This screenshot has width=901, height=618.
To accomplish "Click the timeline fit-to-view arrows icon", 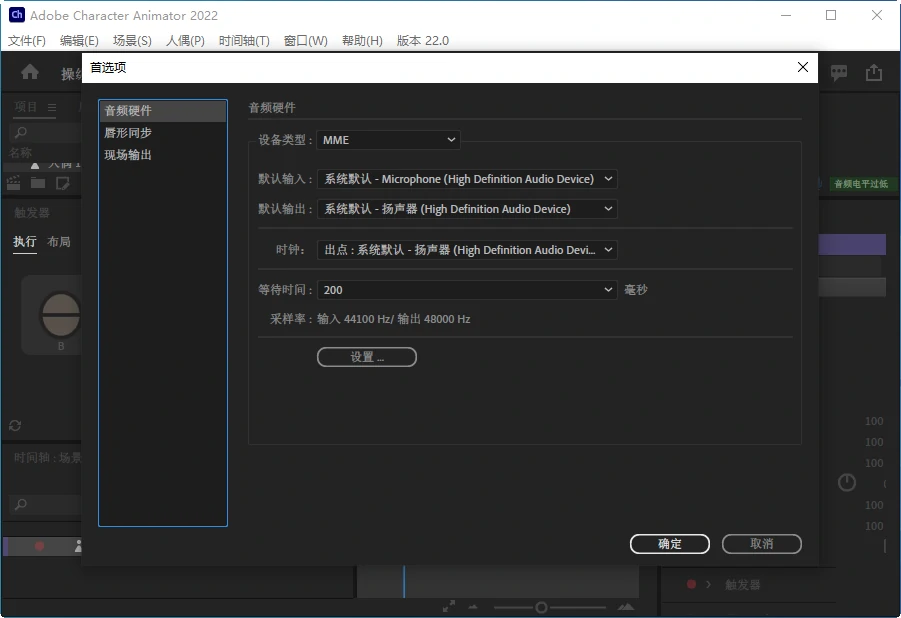I will pos(449,606).
